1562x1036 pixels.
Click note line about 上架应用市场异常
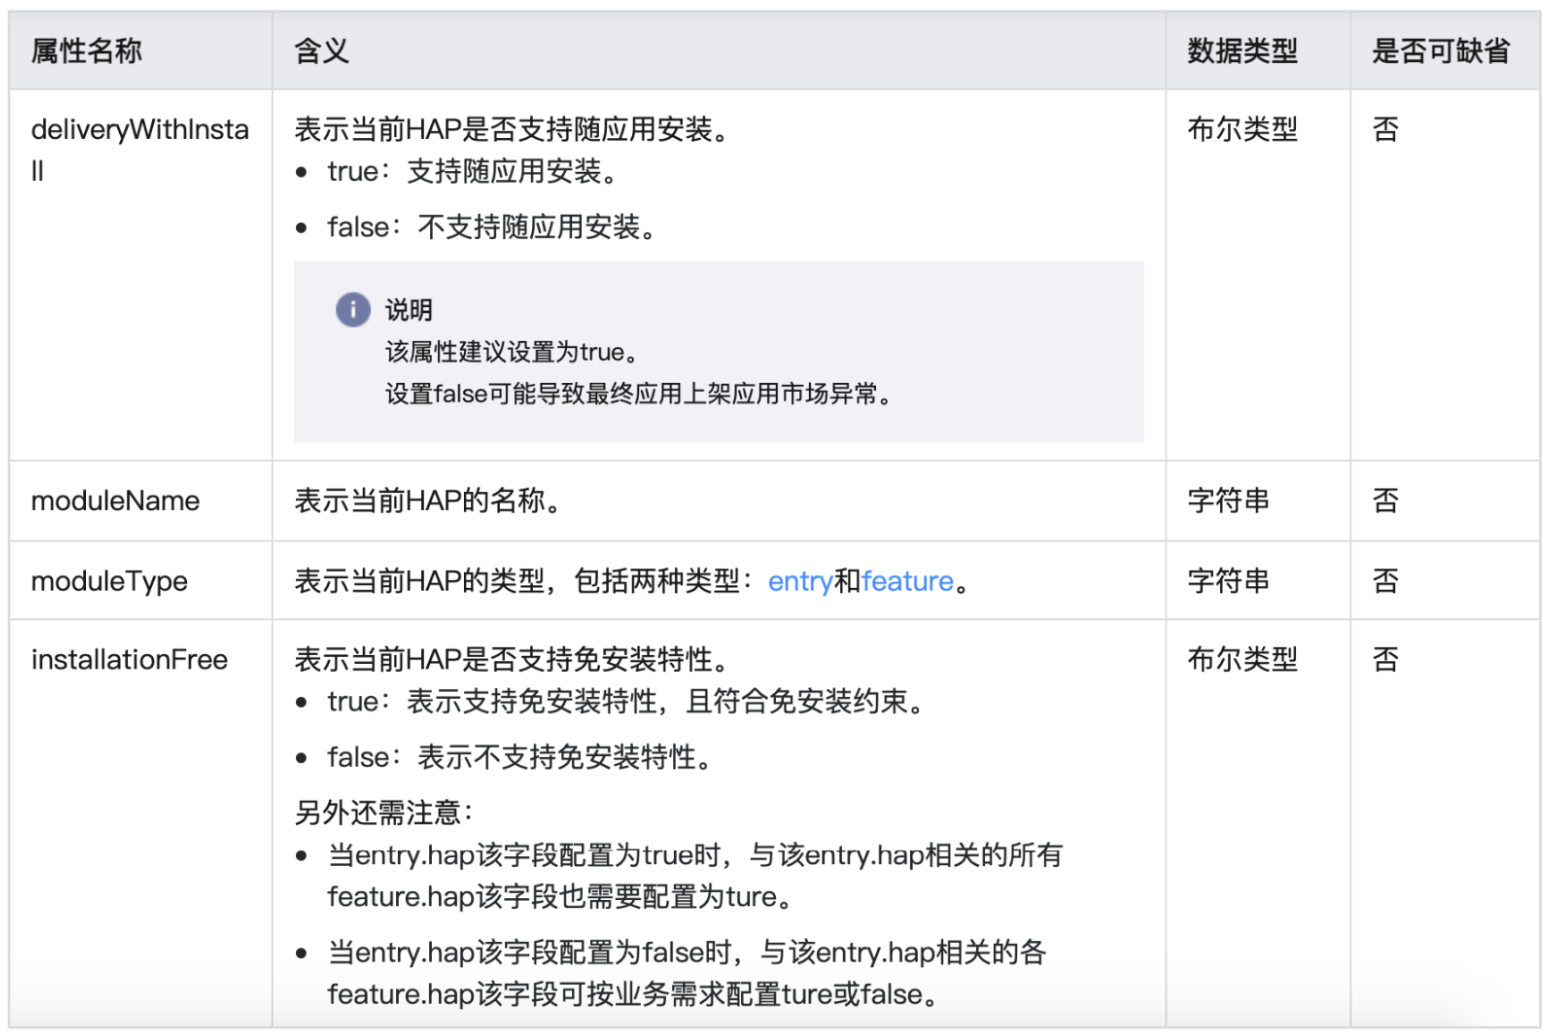(638, 394)
